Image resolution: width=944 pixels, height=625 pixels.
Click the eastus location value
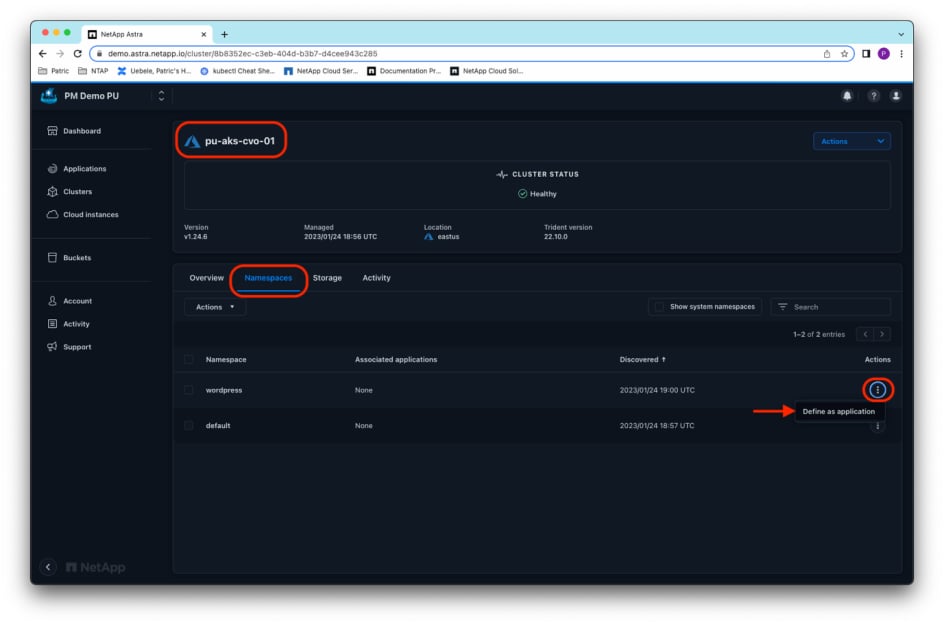[448, 237]
